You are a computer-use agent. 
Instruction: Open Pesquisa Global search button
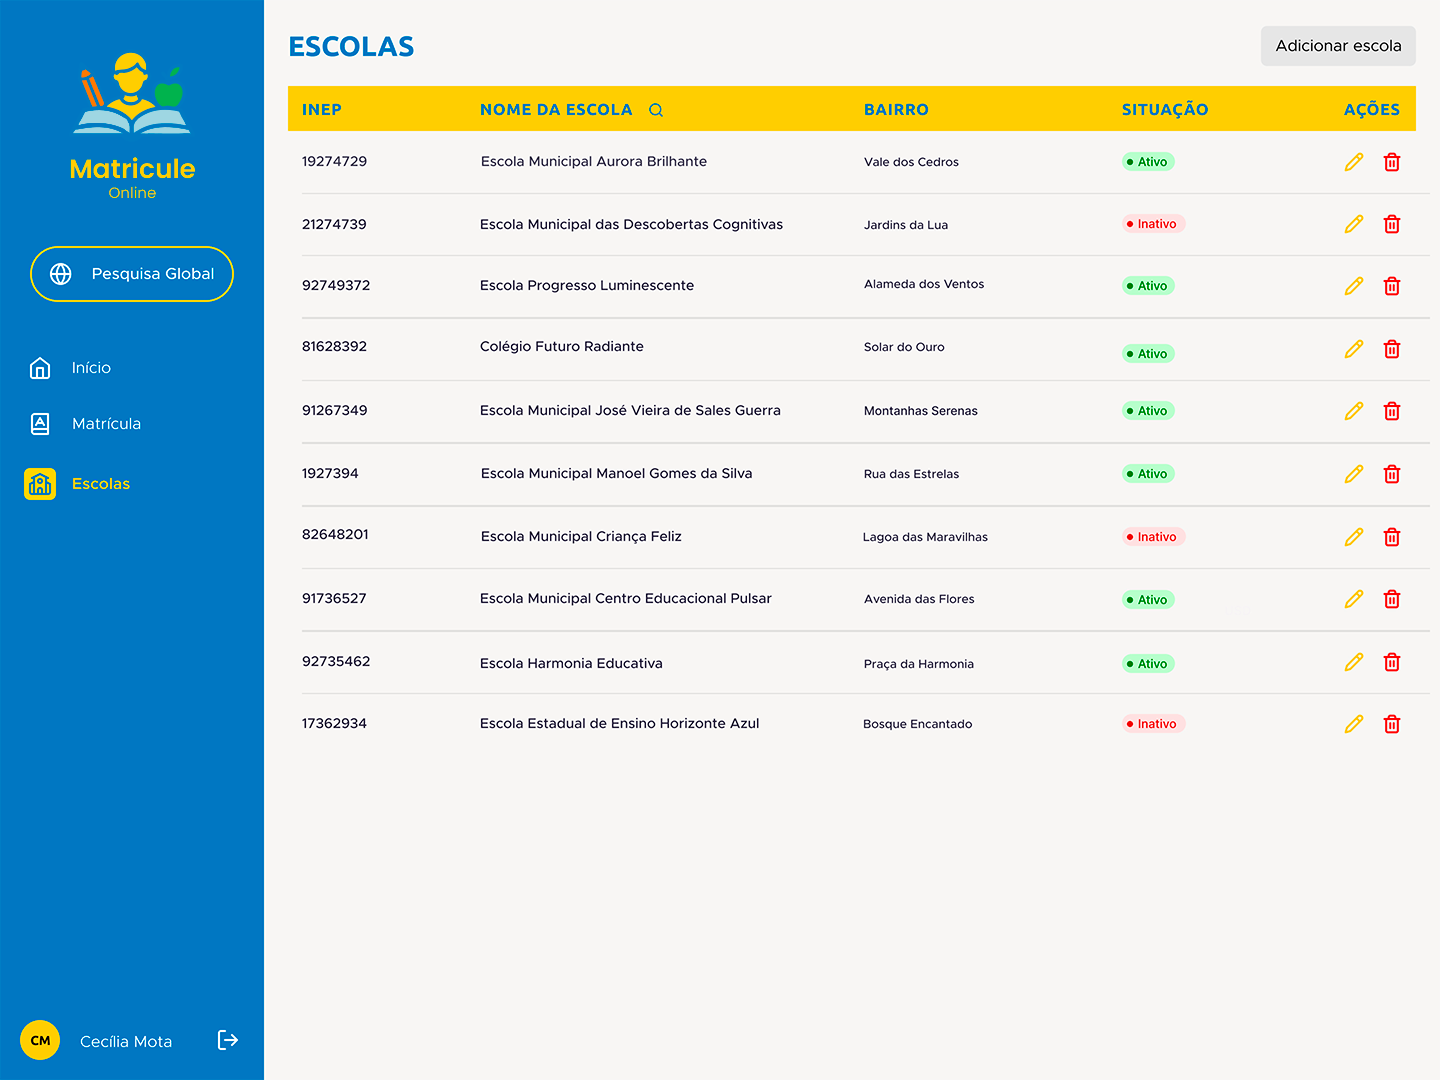click(x=132, y=274)
